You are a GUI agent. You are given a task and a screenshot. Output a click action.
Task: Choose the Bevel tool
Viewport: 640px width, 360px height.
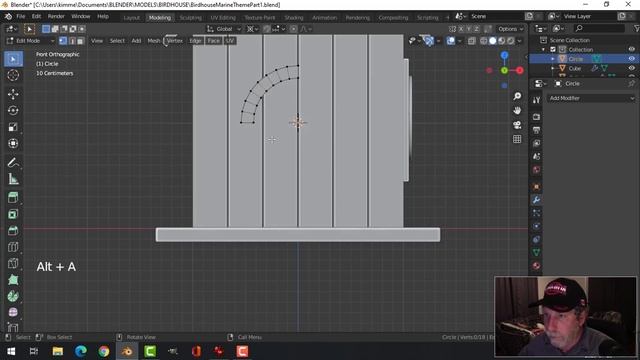[x=13, y=230]
